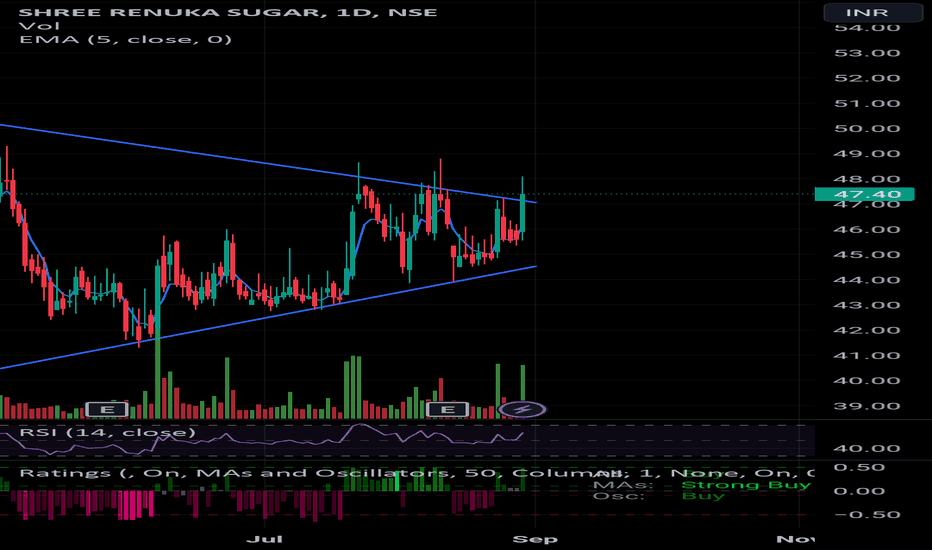The image size is (932, 550).
Task: Click the Vol indicator label
Action: point(39,26)
